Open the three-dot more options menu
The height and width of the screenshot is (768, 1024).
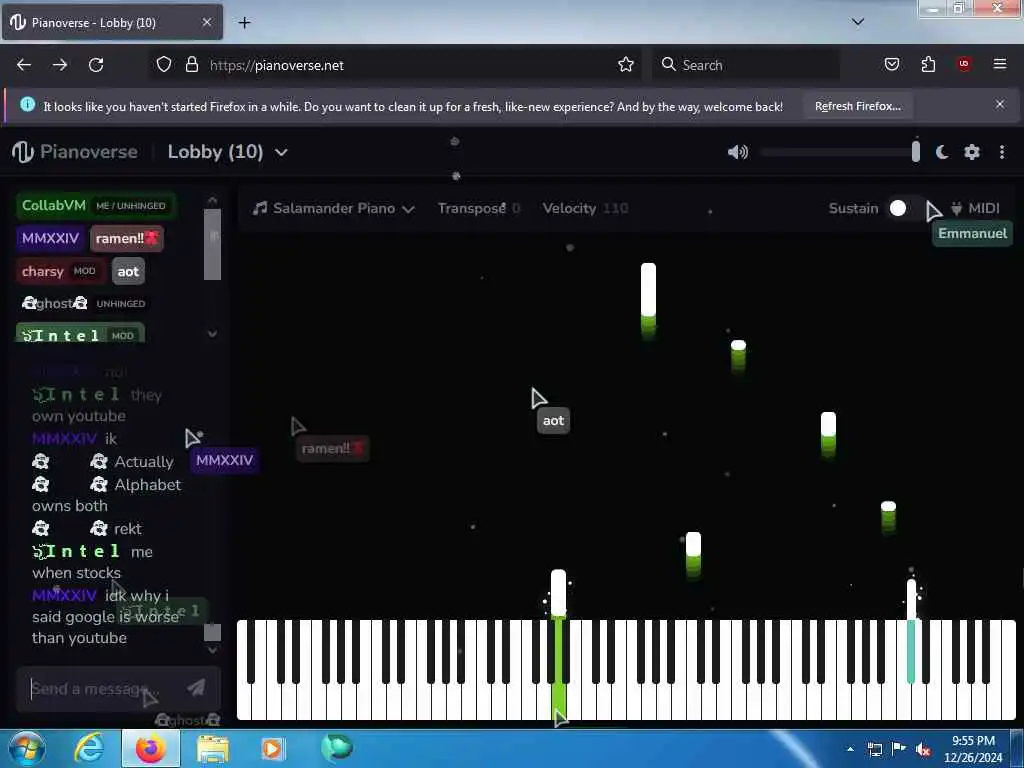1002,152
